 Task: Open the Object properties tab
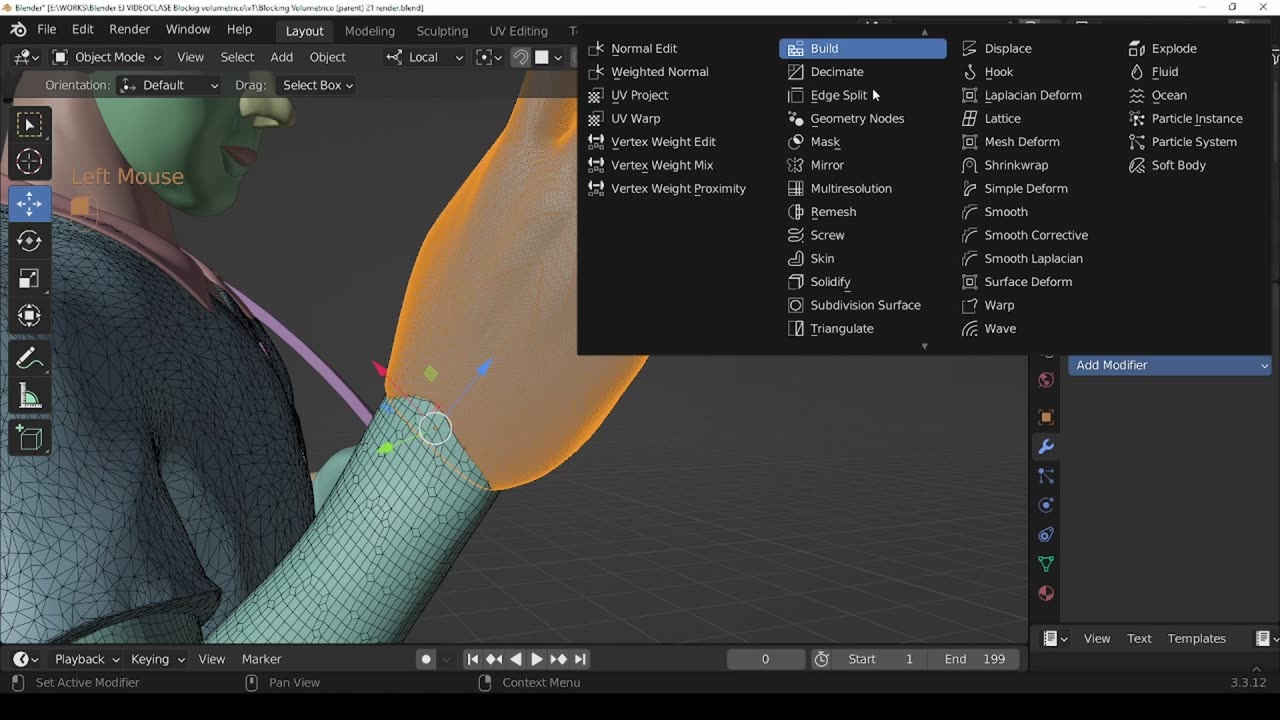point(1046,417)
